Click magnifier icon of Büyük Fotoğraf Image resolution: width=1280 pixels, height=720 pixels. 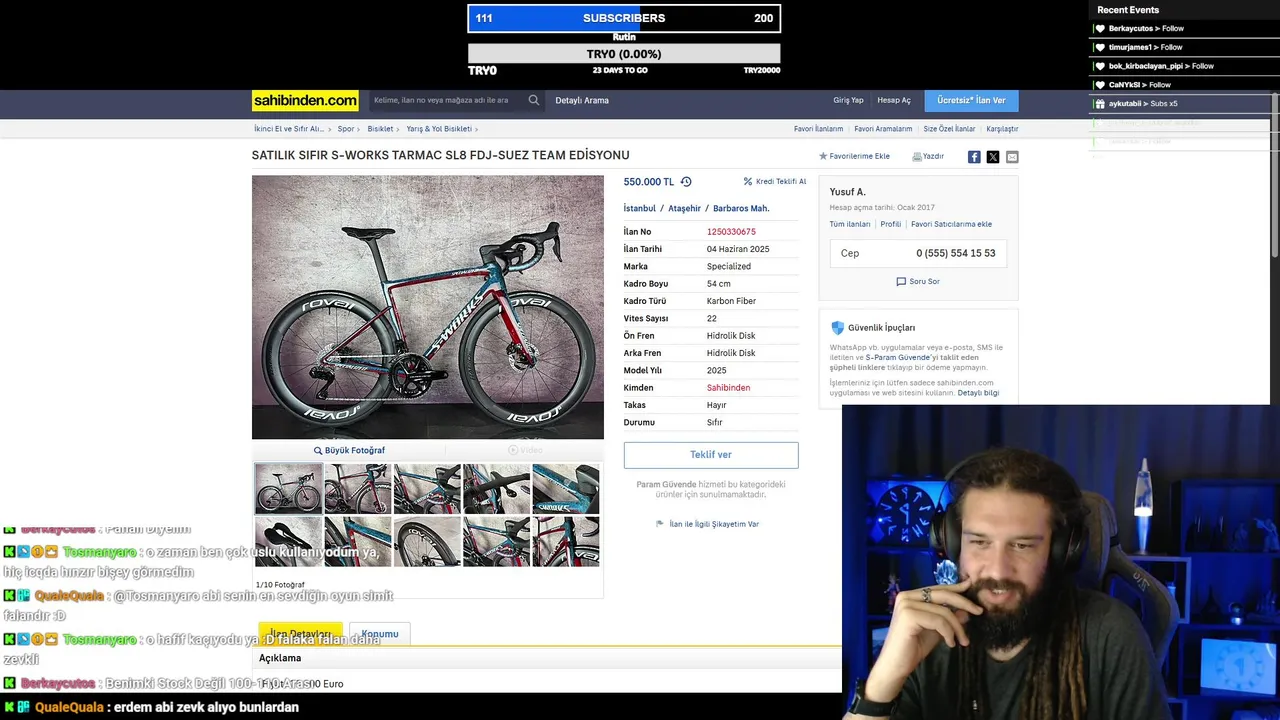coord(318,451)
